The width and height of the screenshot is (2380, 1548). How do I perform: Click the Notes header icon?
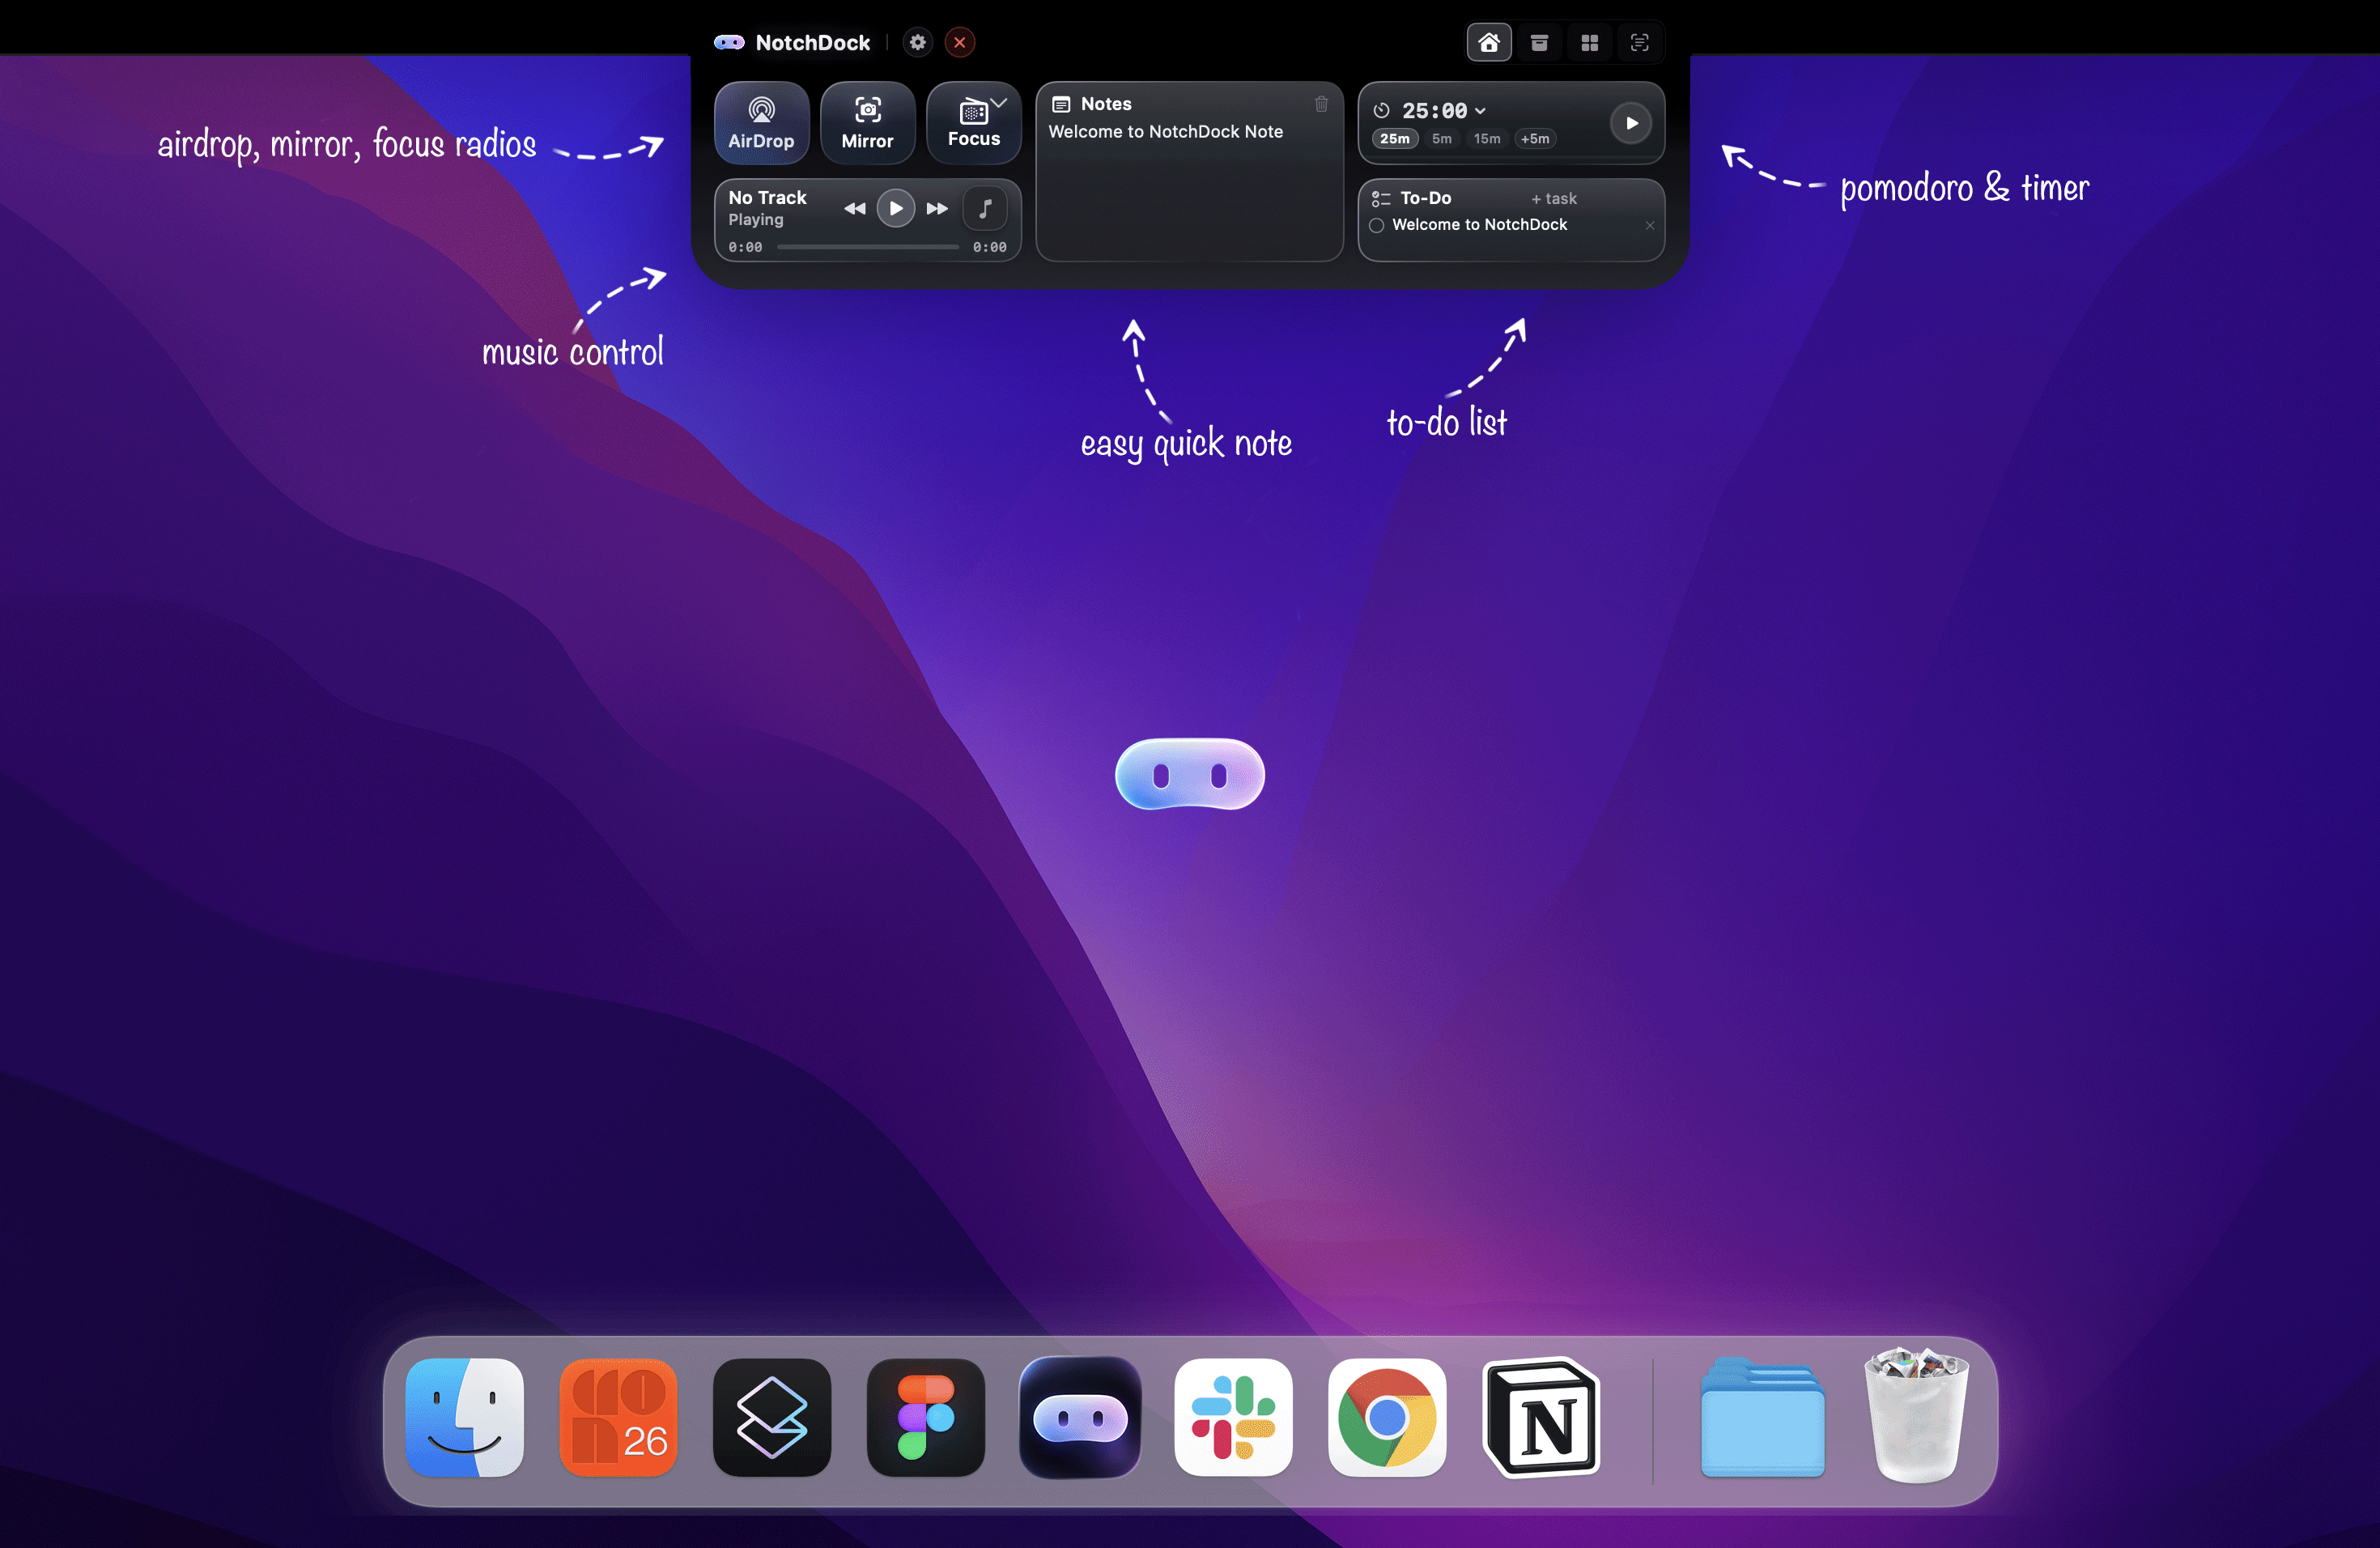coord(1061,104)
